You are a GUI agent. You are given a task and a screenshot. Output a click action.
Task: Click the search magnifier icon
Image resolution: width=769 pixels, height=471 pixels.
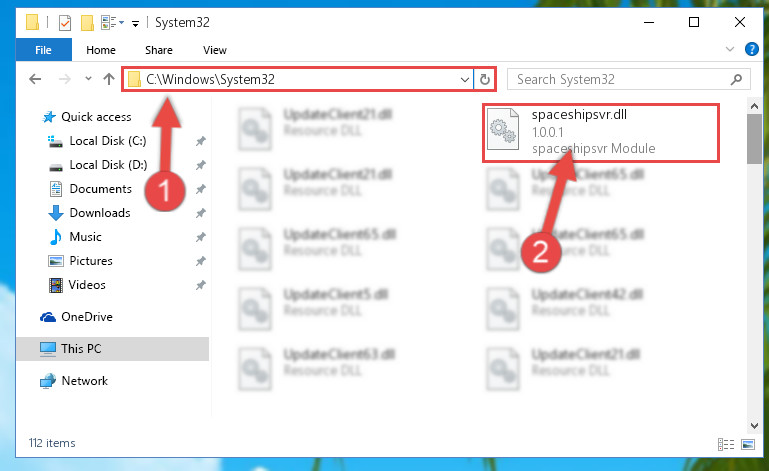736,79
